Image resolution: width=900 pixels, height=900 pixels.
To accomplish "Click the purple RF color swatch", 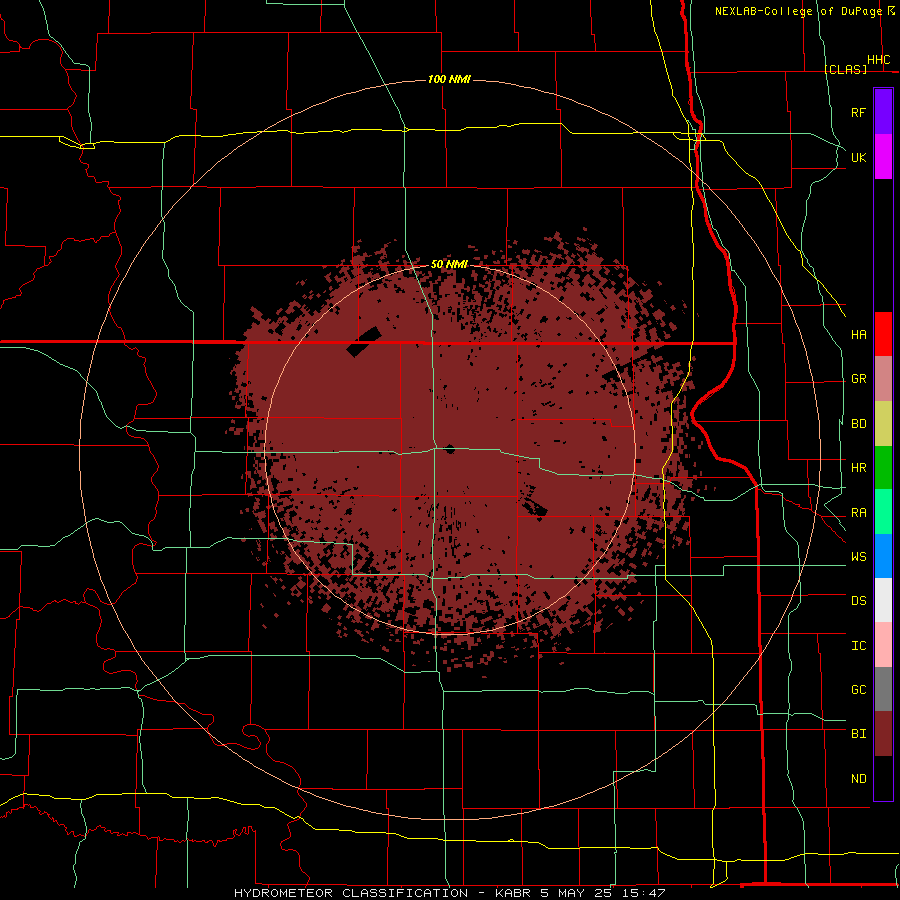I will tap(883, 112).
